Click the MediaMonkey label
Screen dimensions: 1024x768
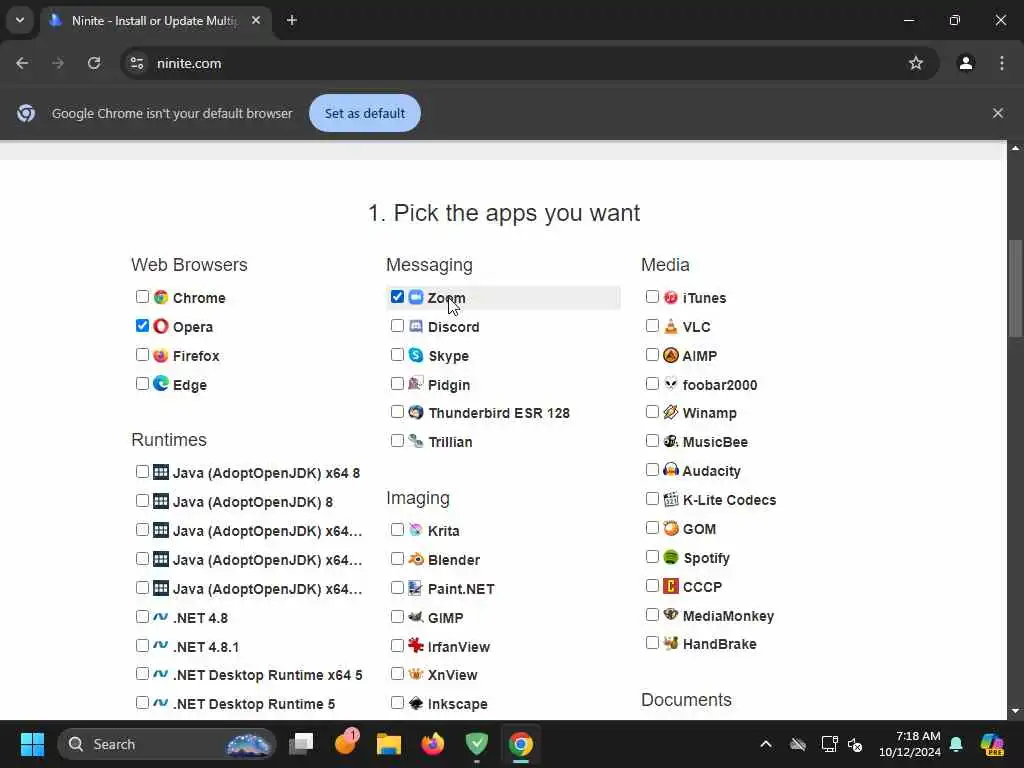(x=728, y=615)
